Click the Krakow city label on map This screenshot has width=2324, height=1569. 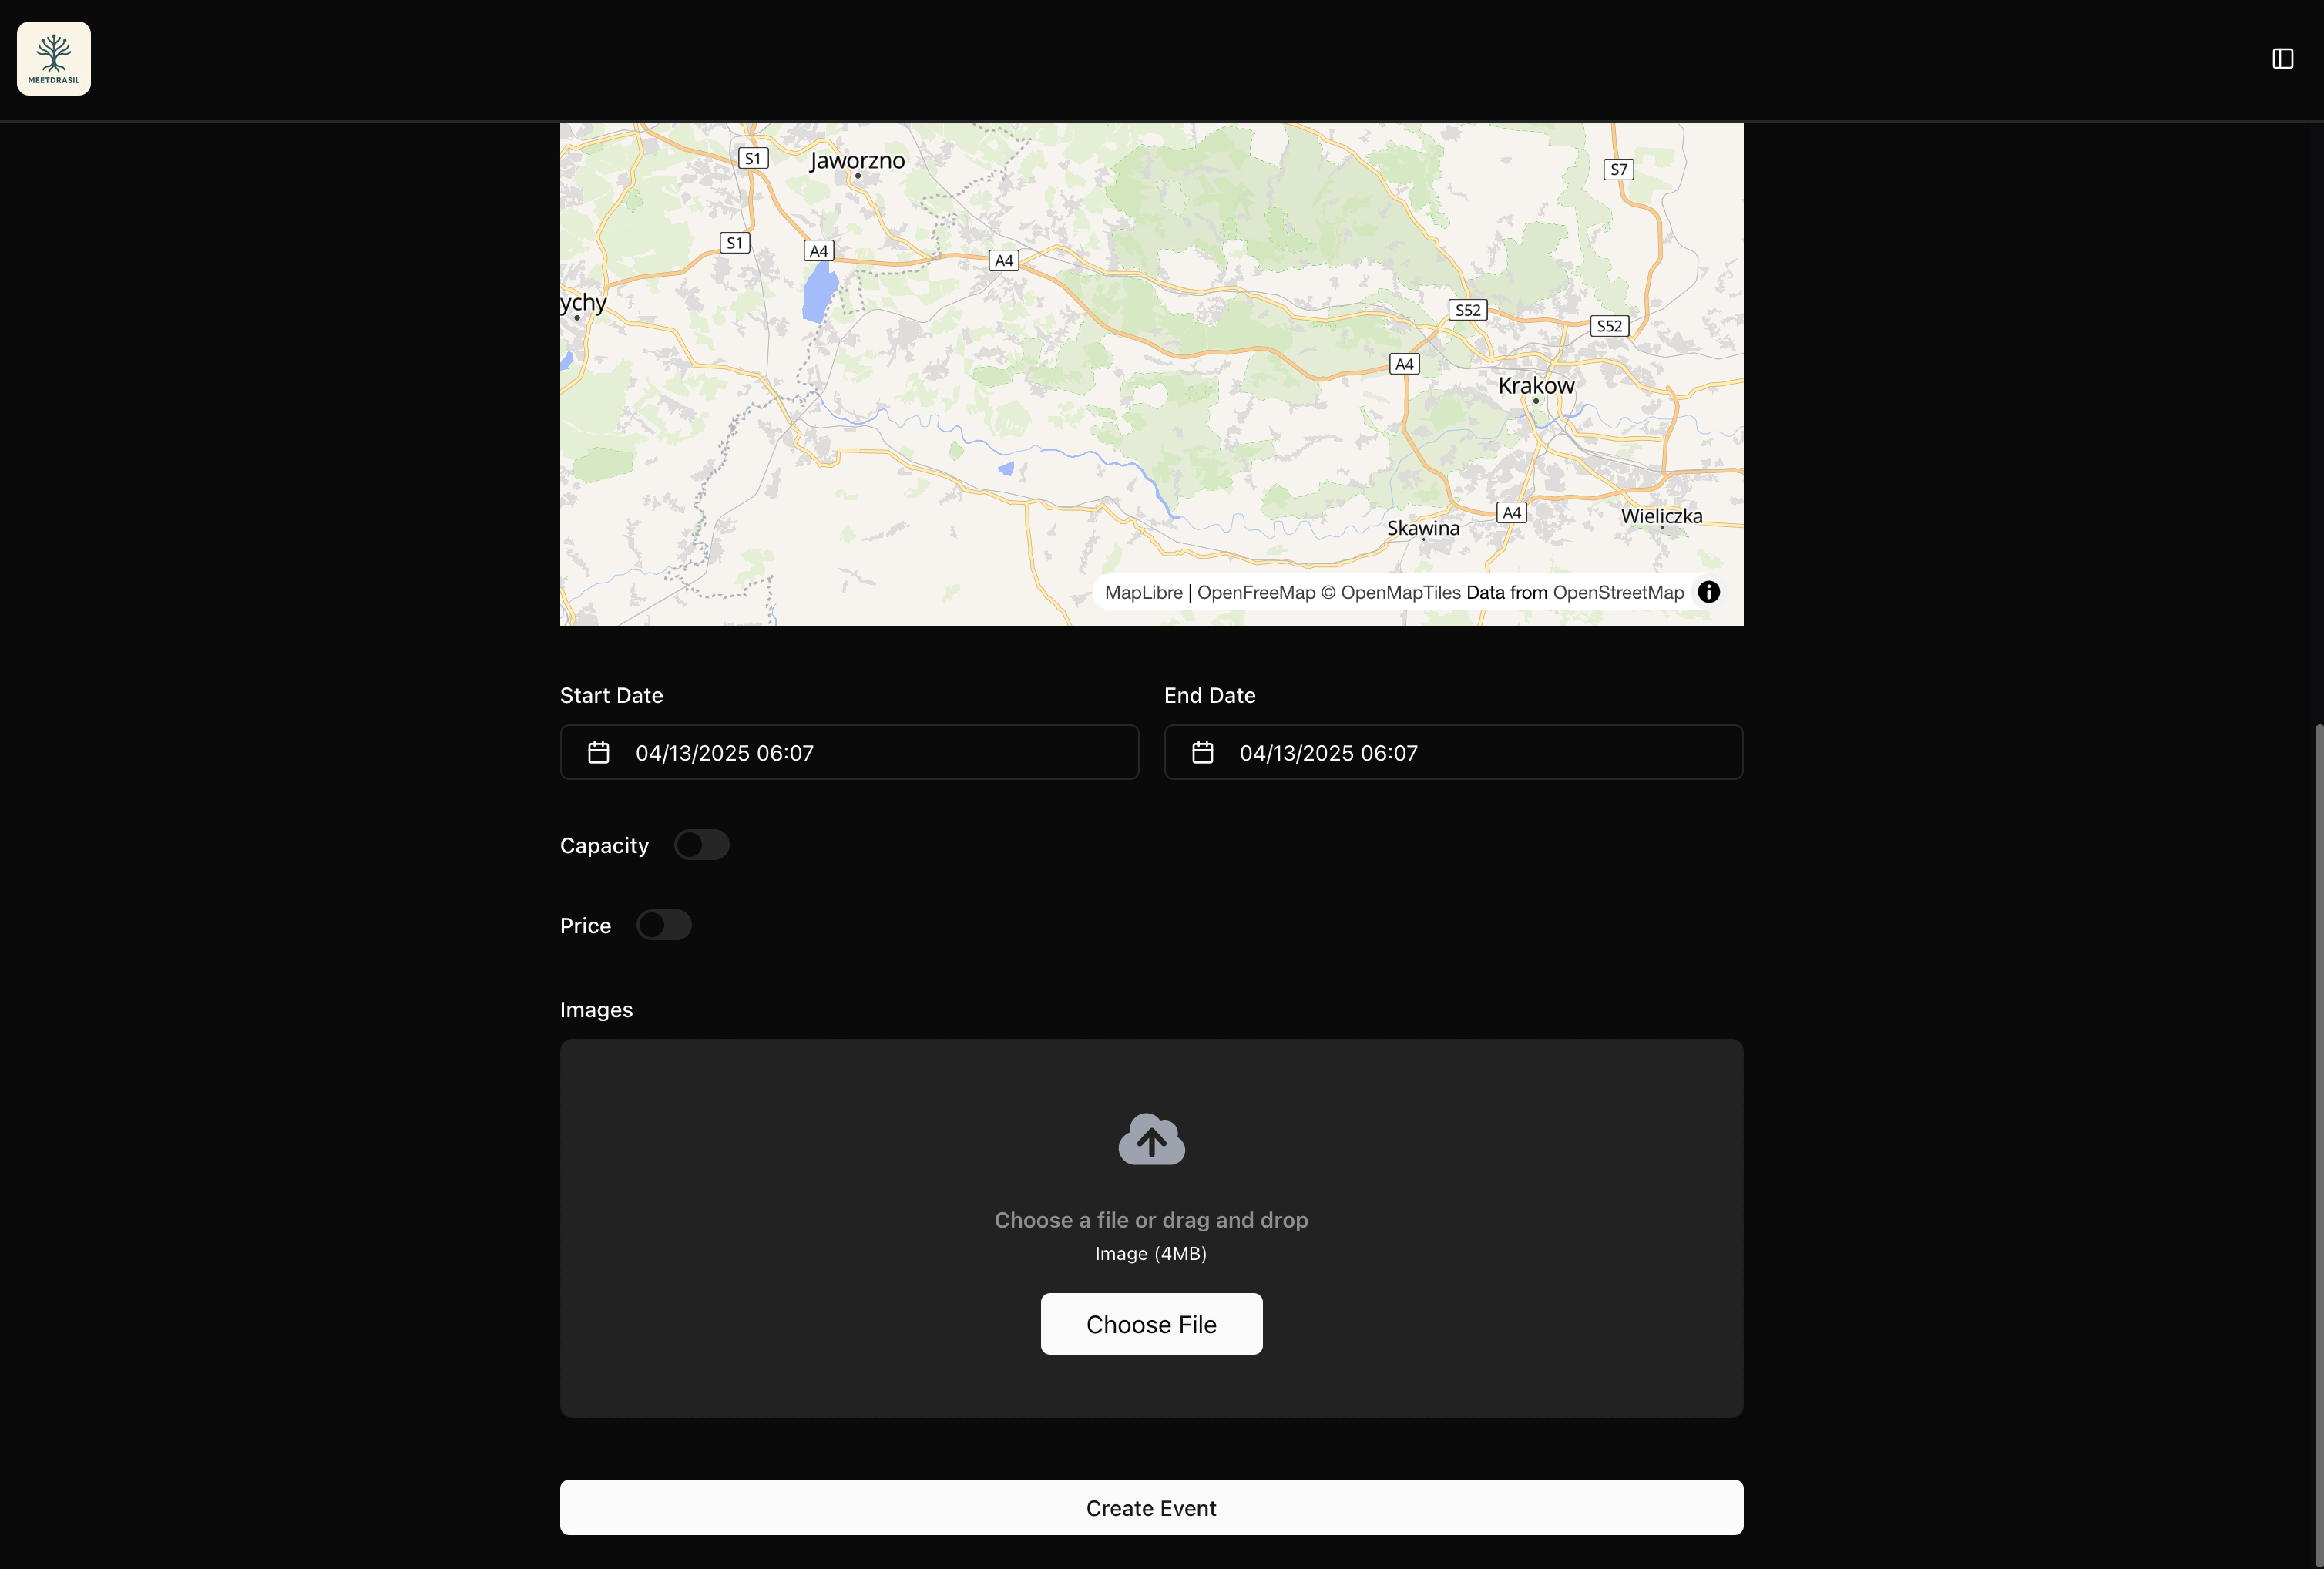[x=1535, y=385]
